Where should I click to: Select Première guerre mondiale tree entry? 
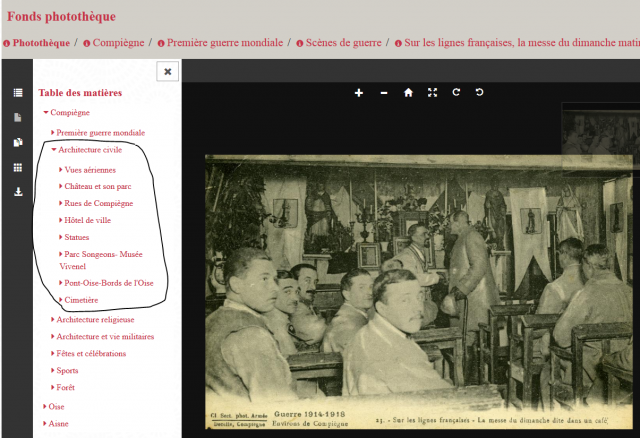click(x=101, y=133)
